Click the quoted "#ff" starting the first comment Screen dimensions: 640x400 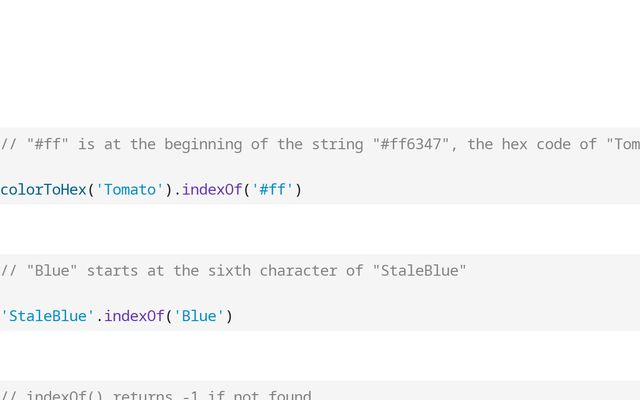click(47, 144)
